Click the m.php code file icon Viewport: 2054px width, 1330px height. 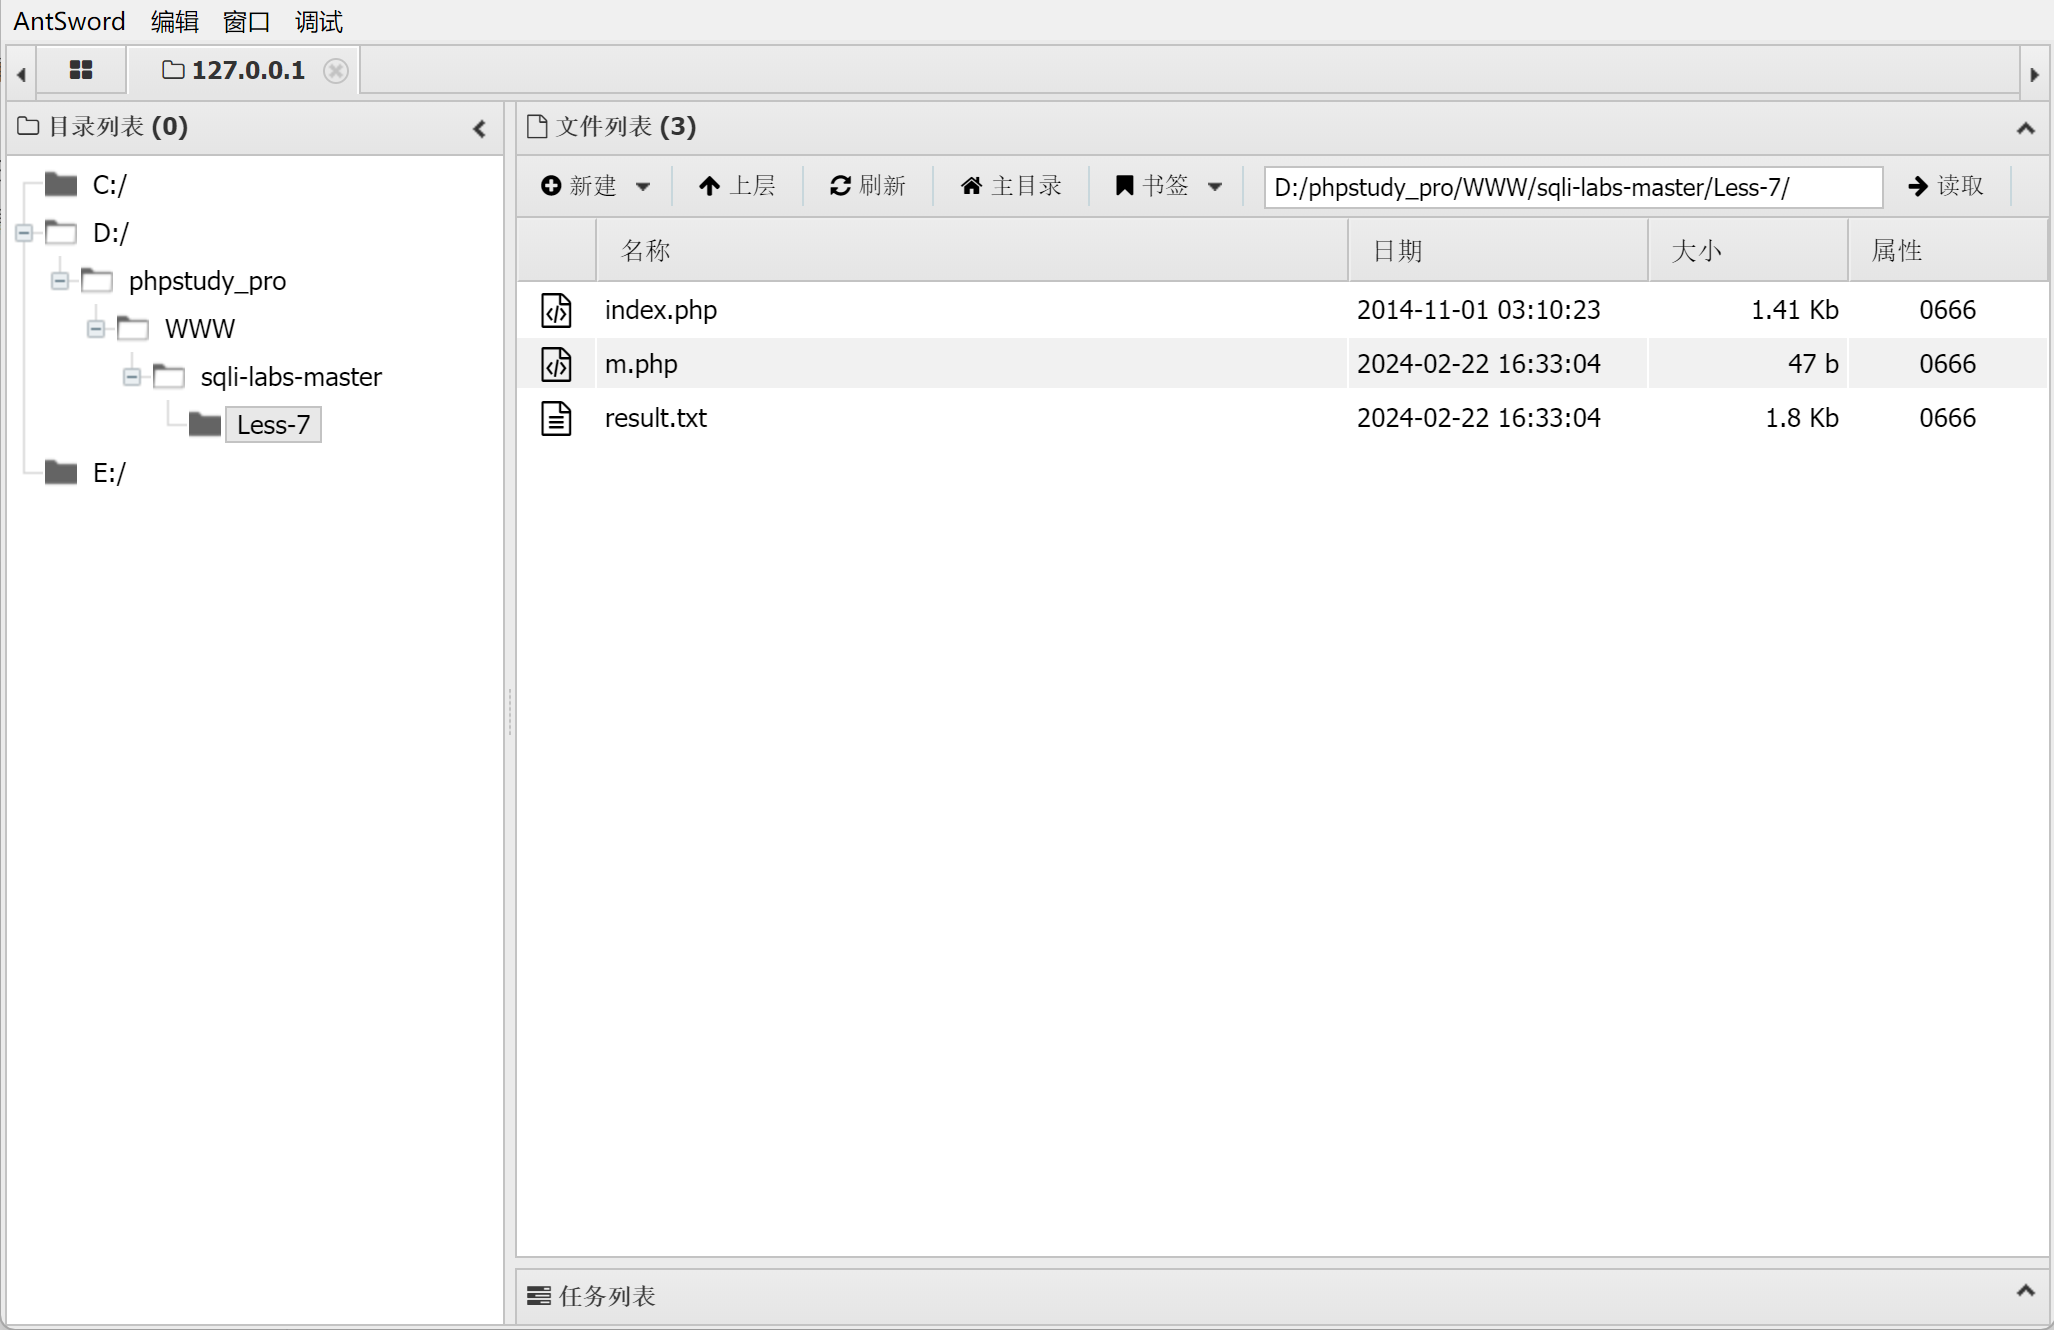pyautogui.click(x=556, y=364)
